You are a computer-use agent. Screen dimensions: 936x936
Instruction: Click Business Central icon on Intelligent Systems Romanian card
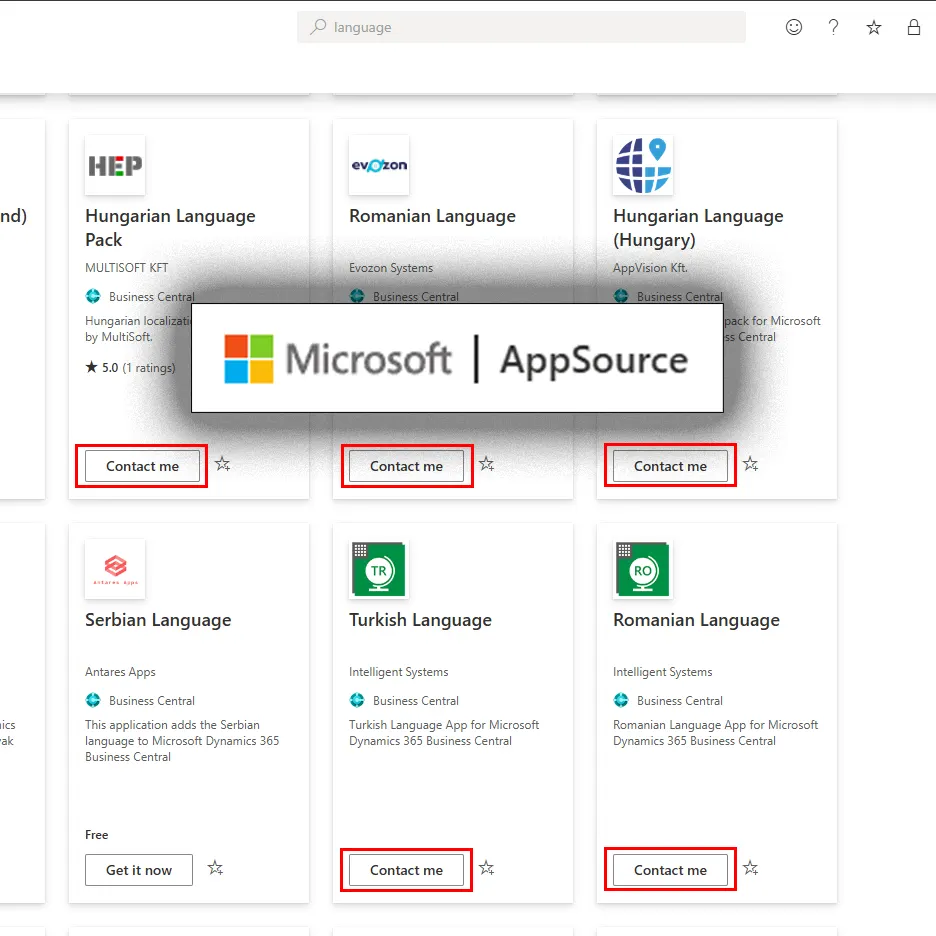tap(621, 700)
